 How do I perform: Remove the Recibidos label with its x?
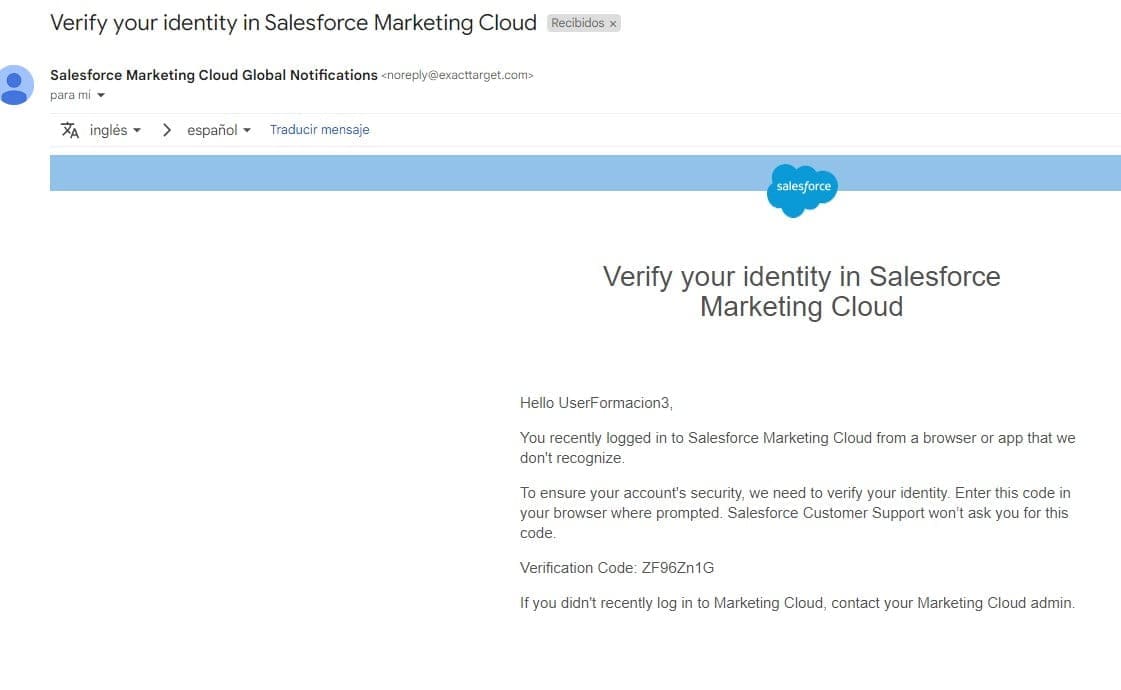tap(613, 23)
